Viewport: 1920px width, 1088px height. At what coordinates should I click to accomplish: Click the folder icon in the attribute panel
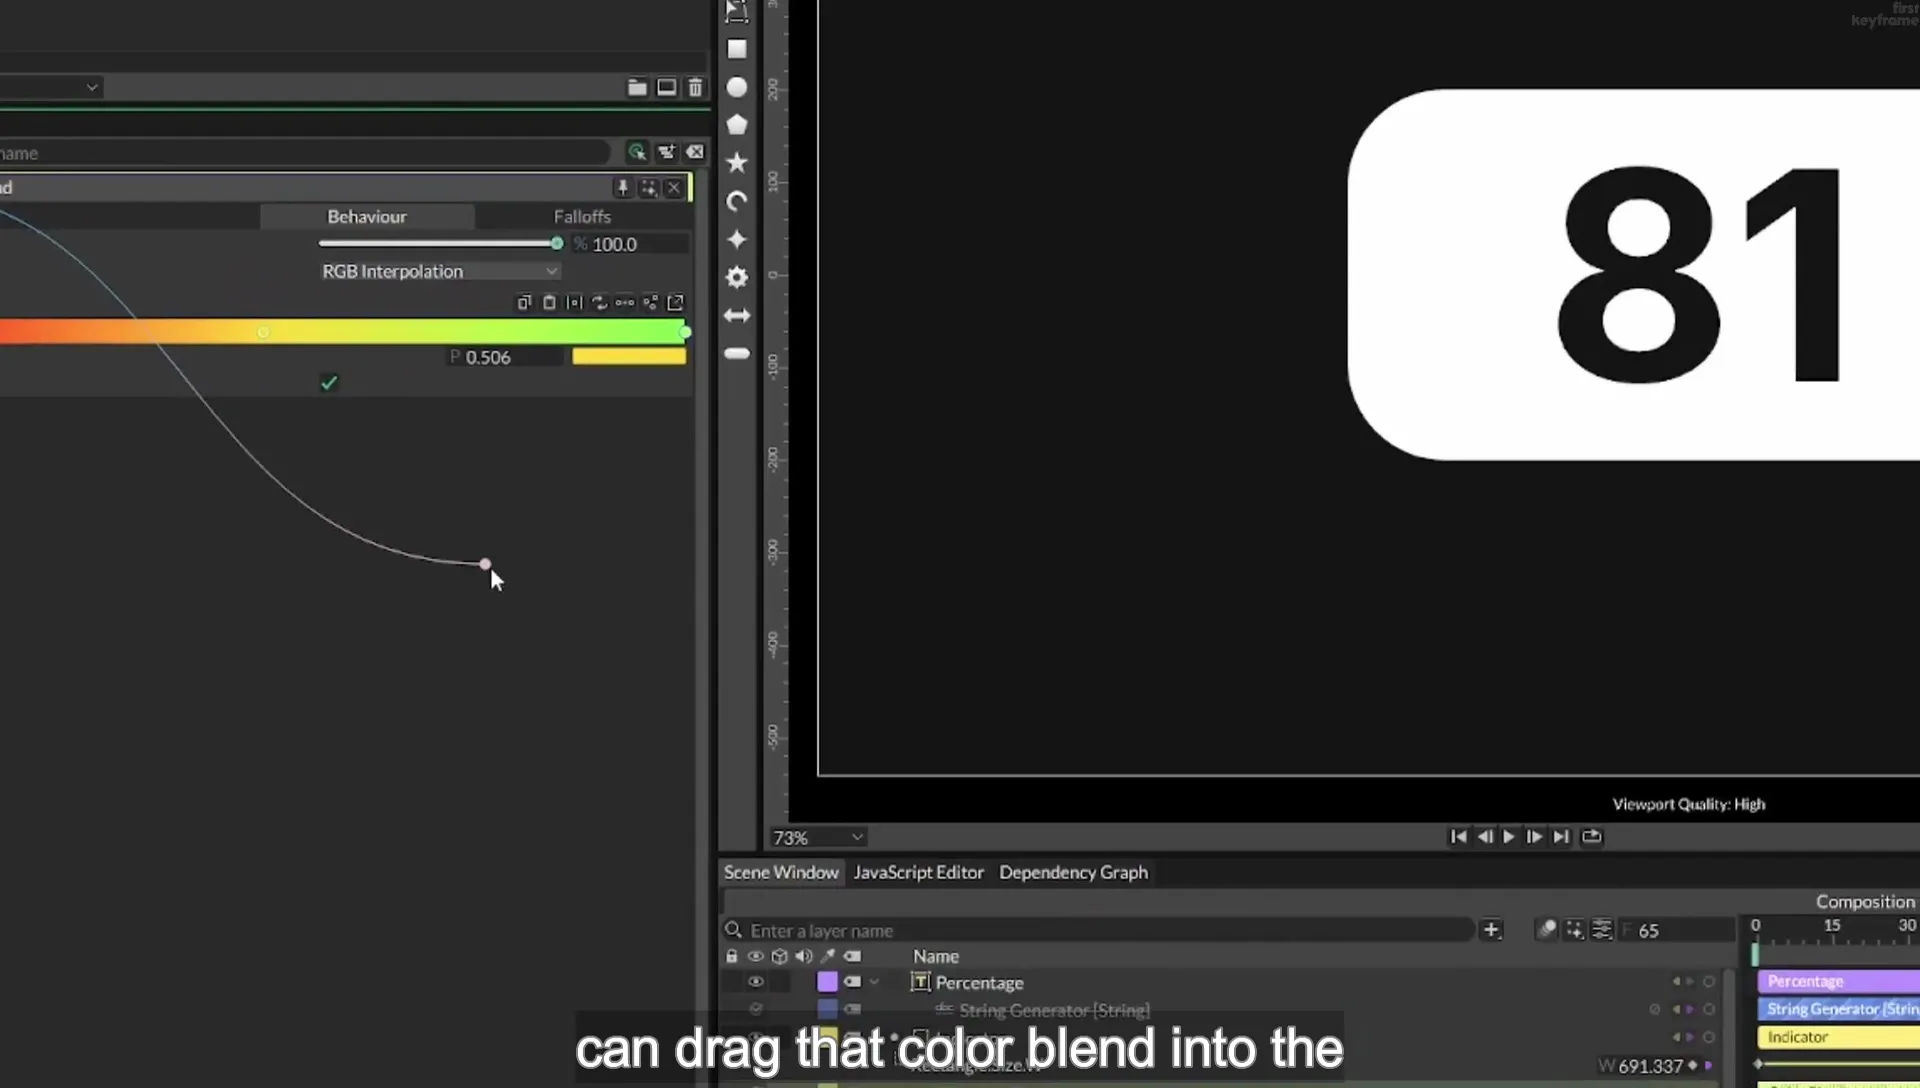(637, 87)
